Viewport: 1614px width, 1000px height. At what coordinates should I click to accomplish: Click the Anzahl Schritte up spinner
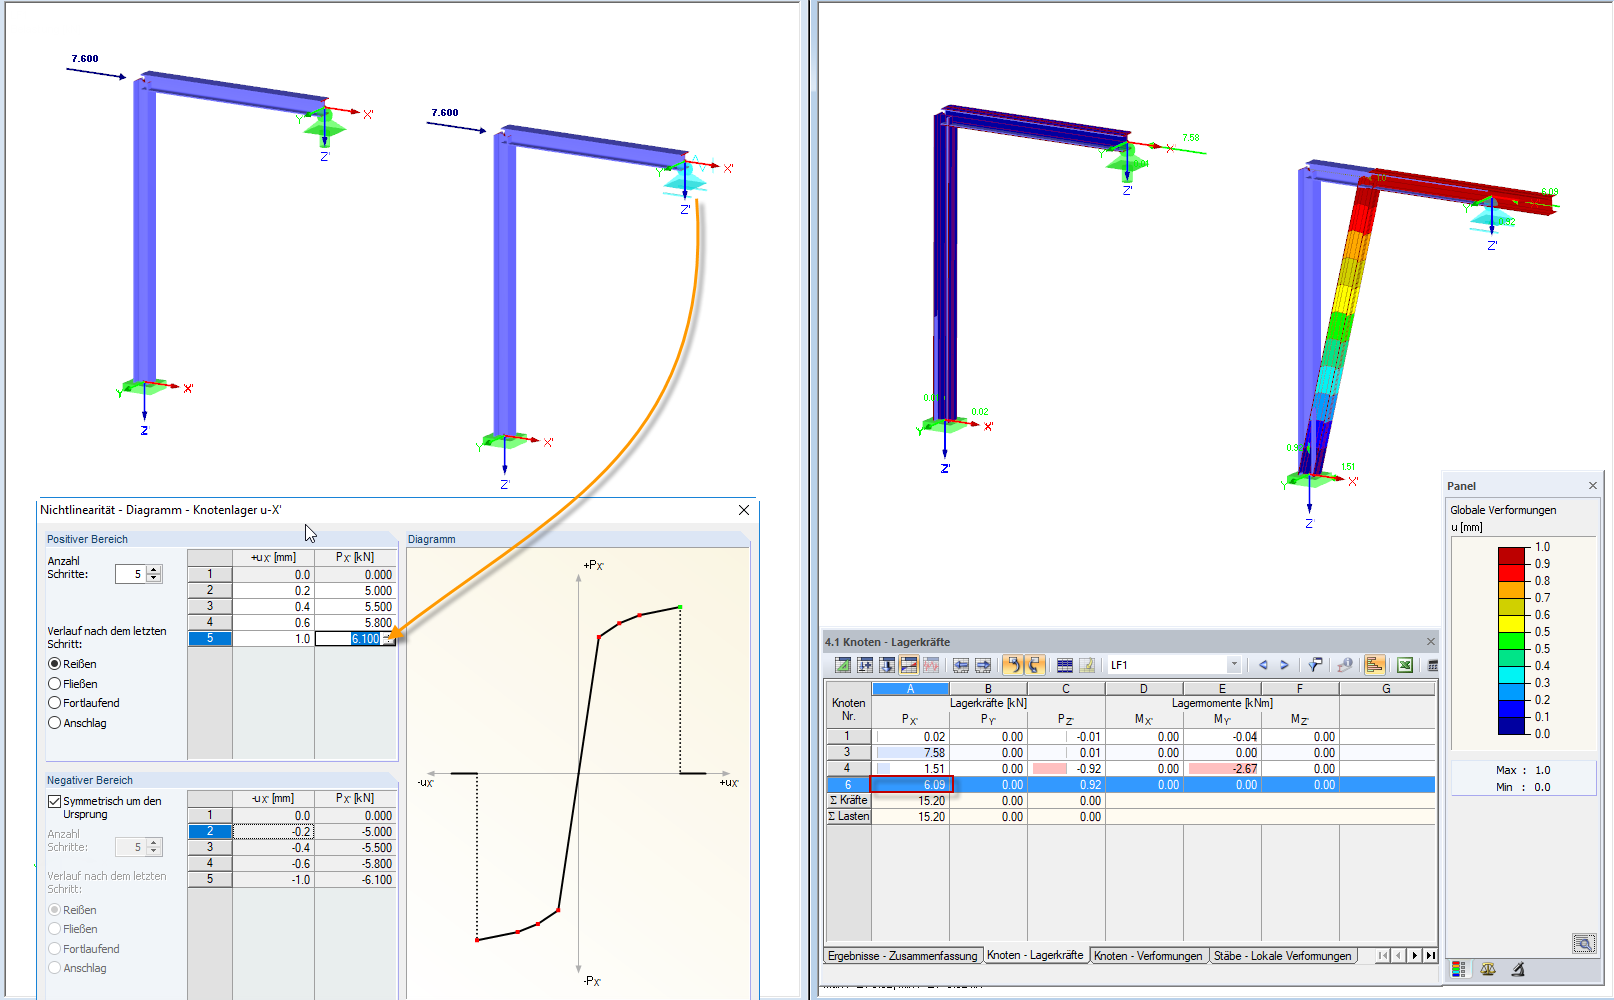[152, 568]
